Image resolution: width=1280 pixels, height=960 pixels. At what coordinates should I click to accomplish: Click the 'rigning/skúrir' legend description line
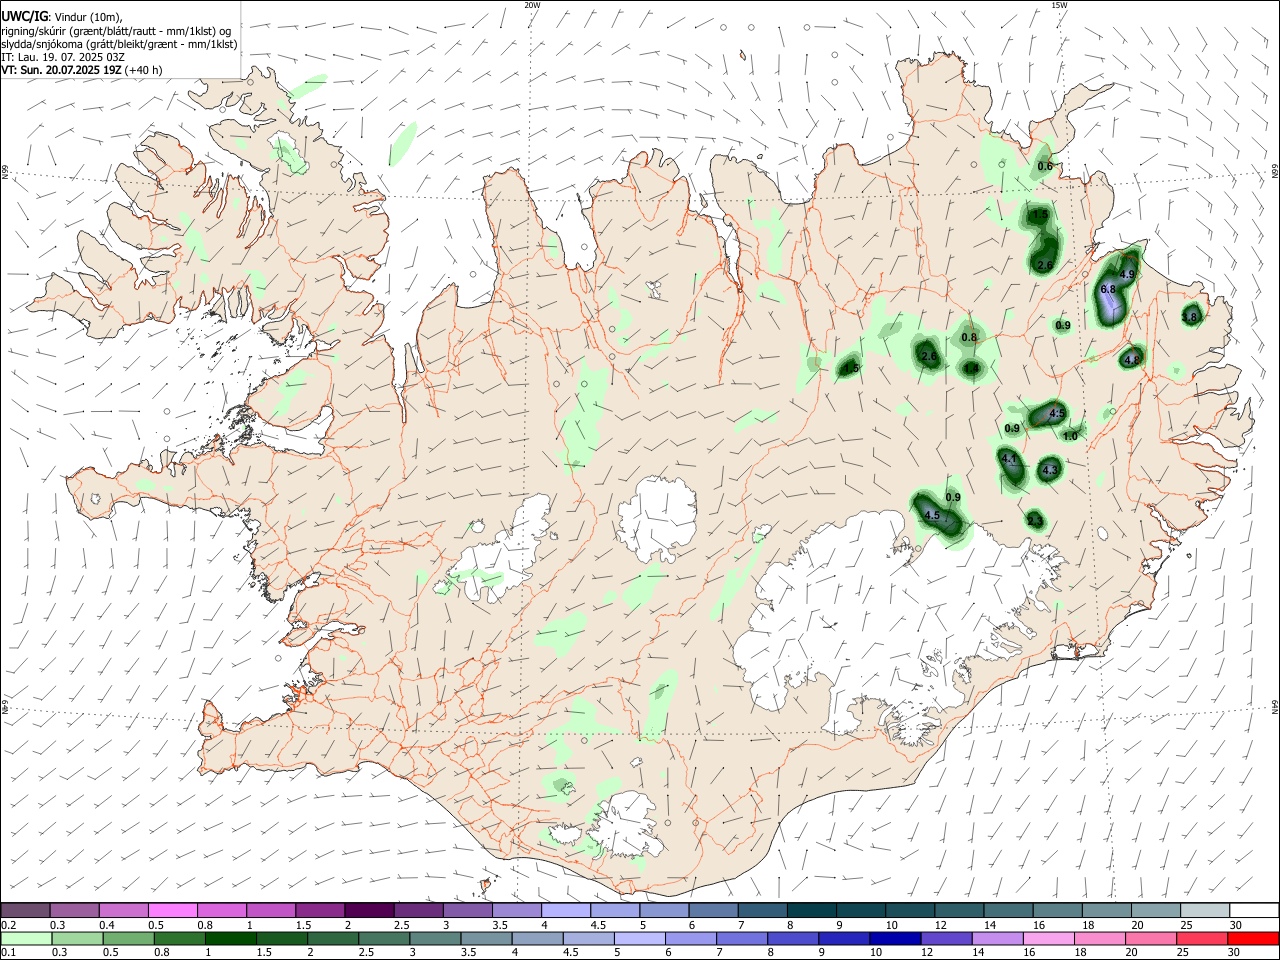(x=116, y=30)
